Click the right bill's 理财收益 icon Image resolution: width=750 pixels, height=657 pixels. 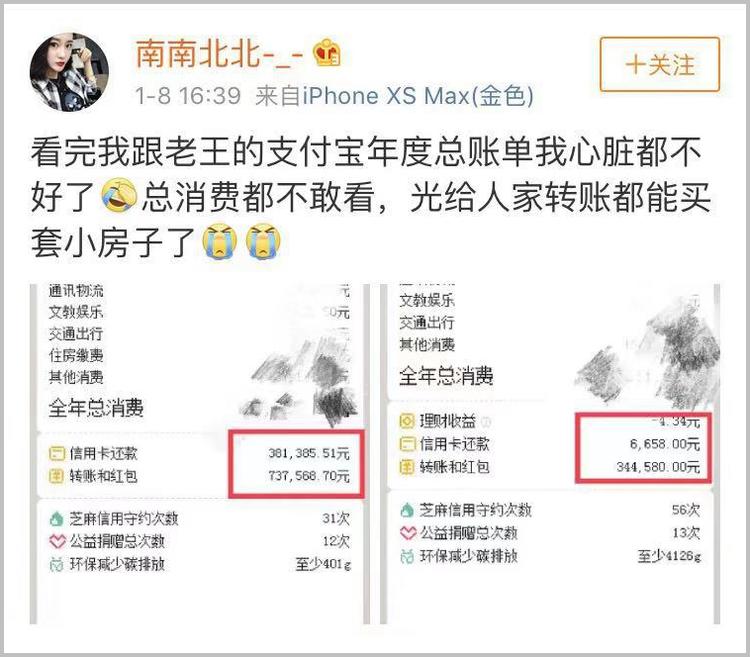pyautogui.click(x=407, y=421)
